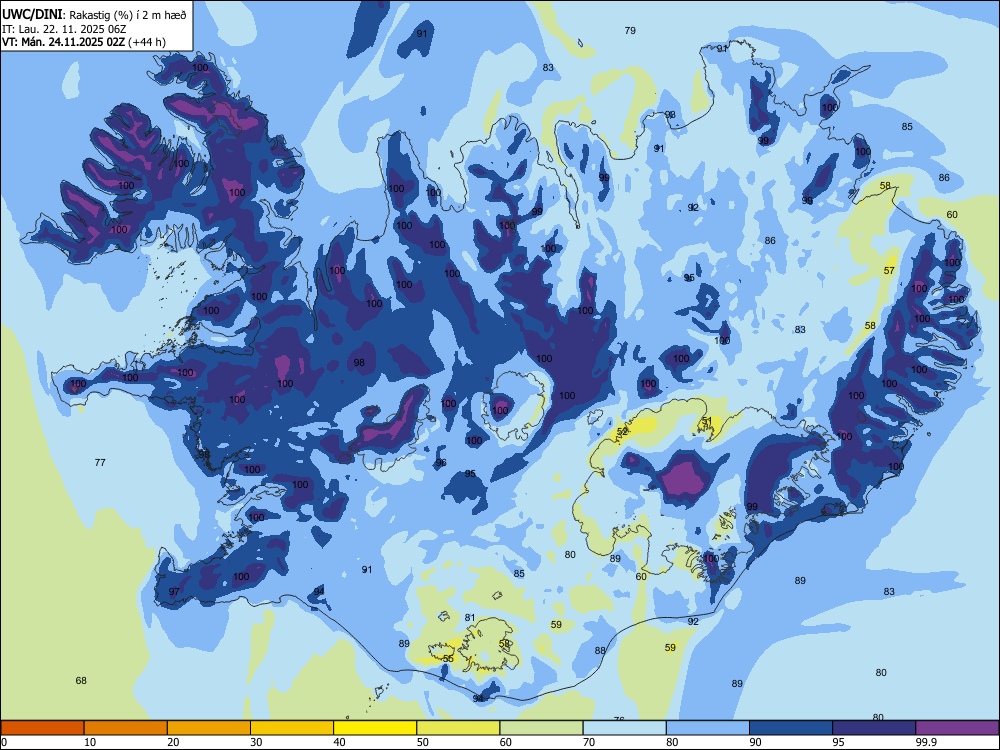Select the bright yellow 40–50 legend swatch
This screenshot has width=1000, height=750.
[x=375, y=728]
